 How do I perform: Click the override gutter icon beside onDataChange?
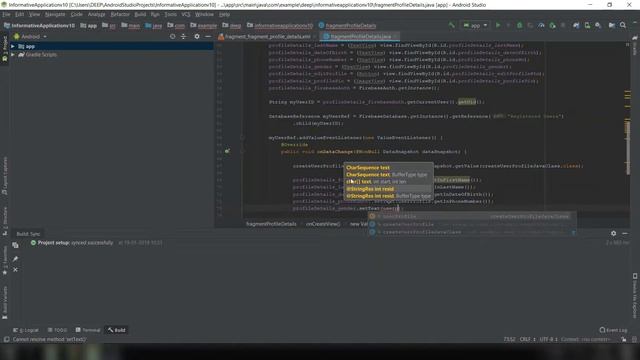[227, 151]
